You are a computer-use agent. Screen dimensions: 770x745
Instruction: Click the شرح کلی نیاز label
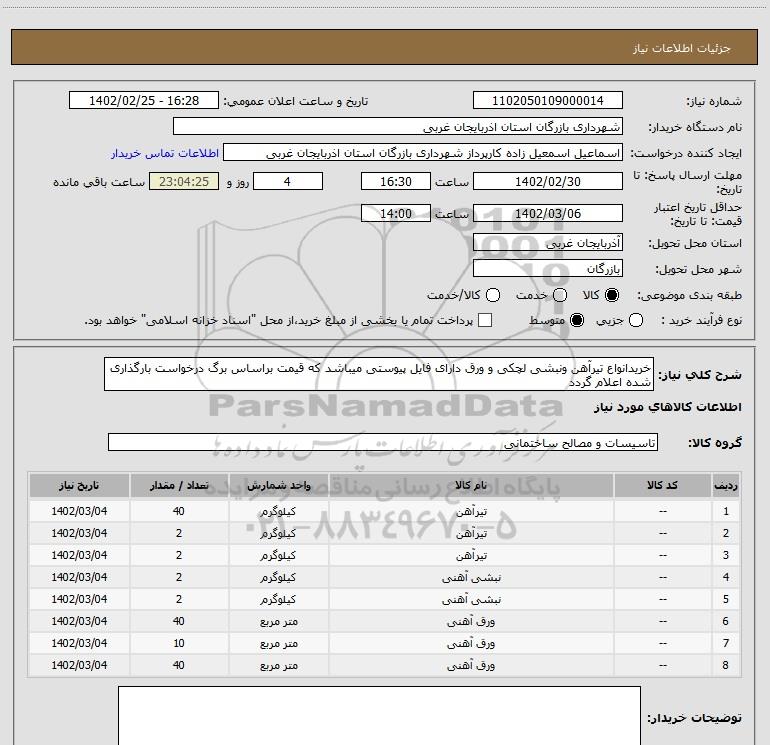coord(700,375)
